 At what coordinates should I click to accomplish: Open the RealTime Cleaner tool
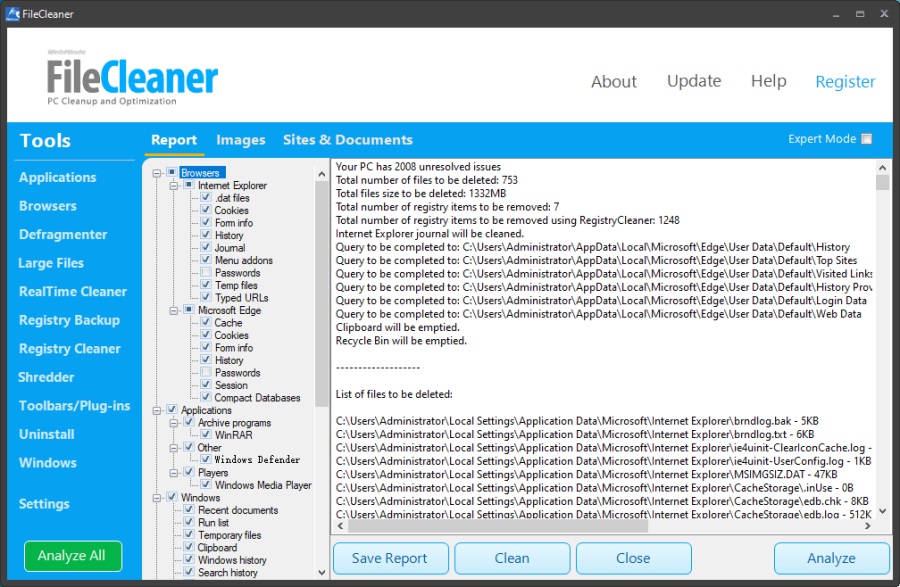[72, 291]
